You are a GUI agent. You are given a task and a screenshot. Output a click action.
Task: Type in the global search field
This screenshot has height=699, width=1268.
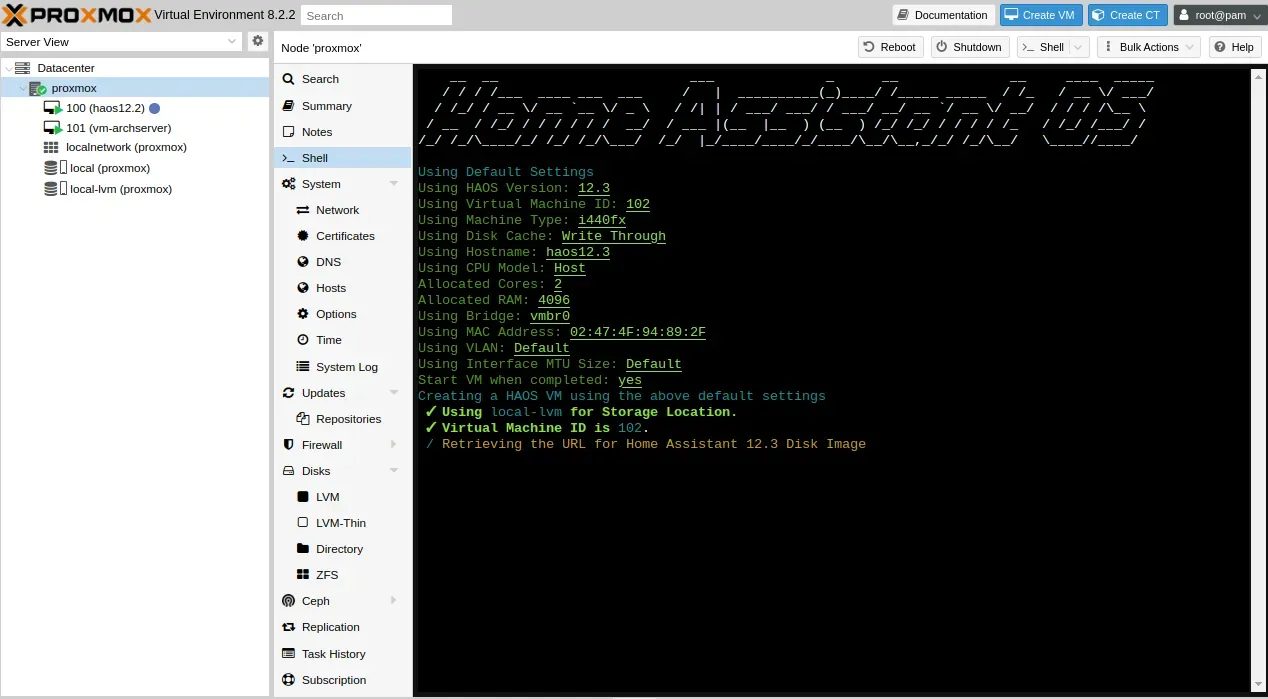(375, 15)
